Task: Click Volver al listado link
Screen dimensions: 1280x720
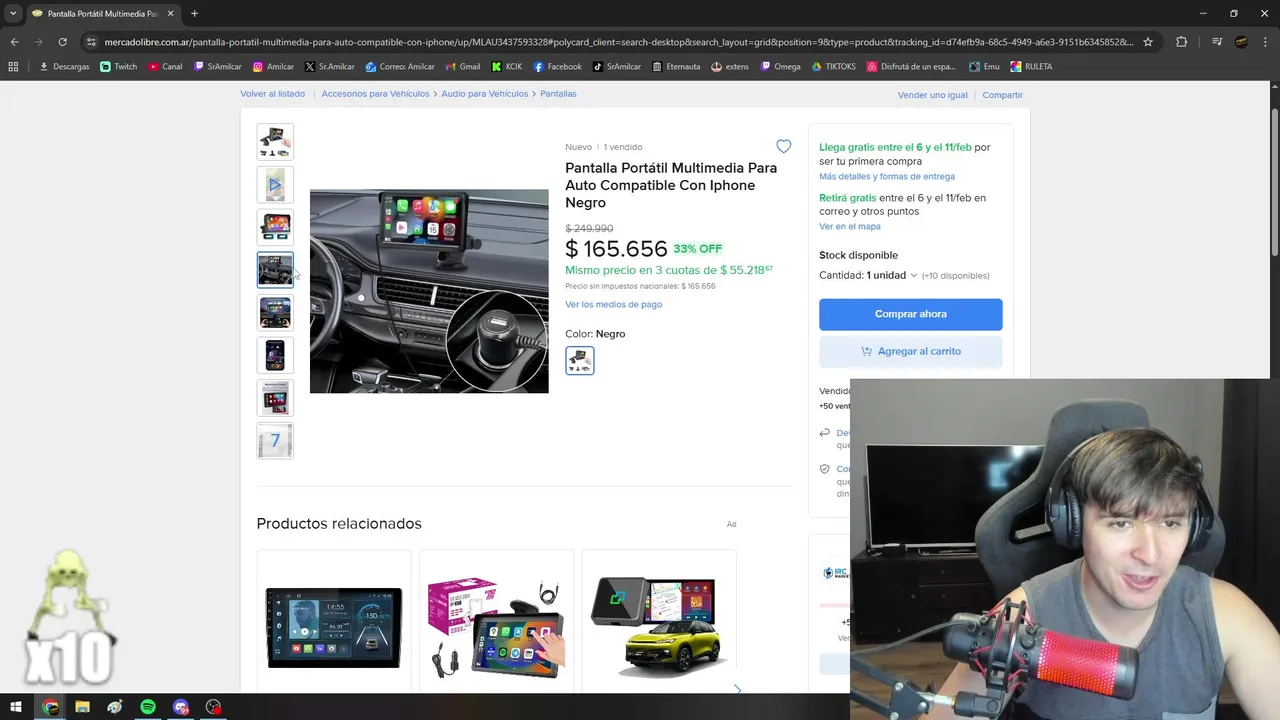Action: 272,94
